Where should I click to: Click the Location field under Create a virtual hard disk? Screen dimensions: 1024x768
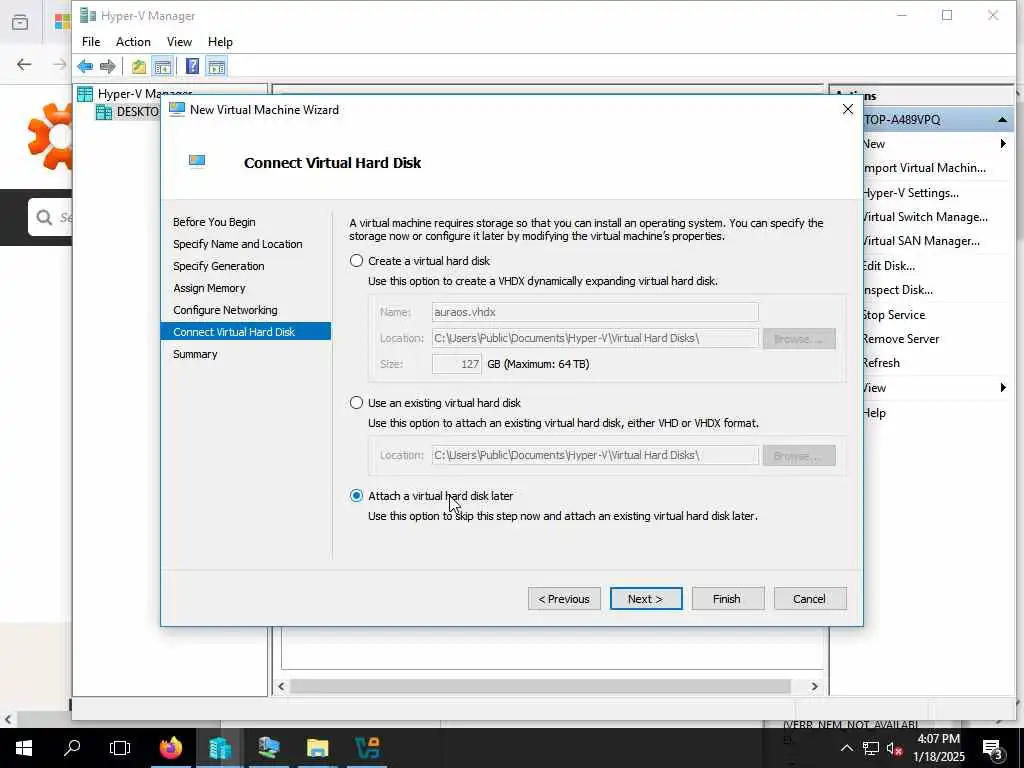click(x=595, y=338)
